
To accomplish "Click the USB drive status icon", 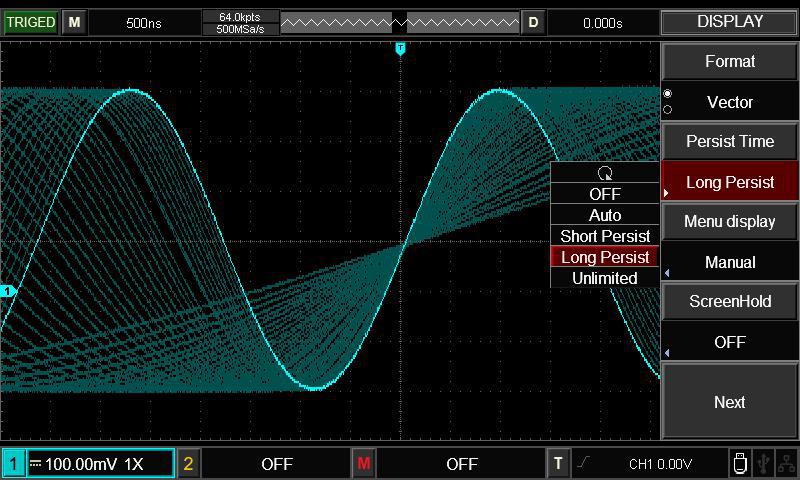I will 739,463.
